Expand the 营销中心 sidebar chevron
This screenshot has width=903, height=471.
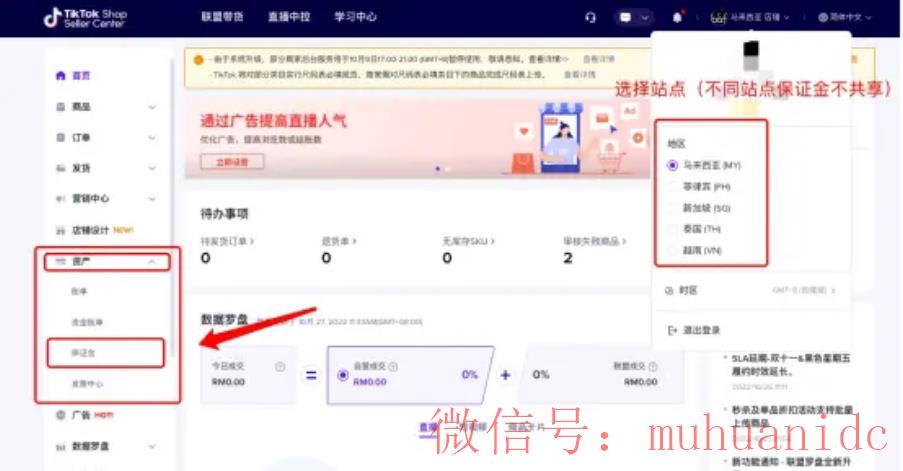point(152,199)
